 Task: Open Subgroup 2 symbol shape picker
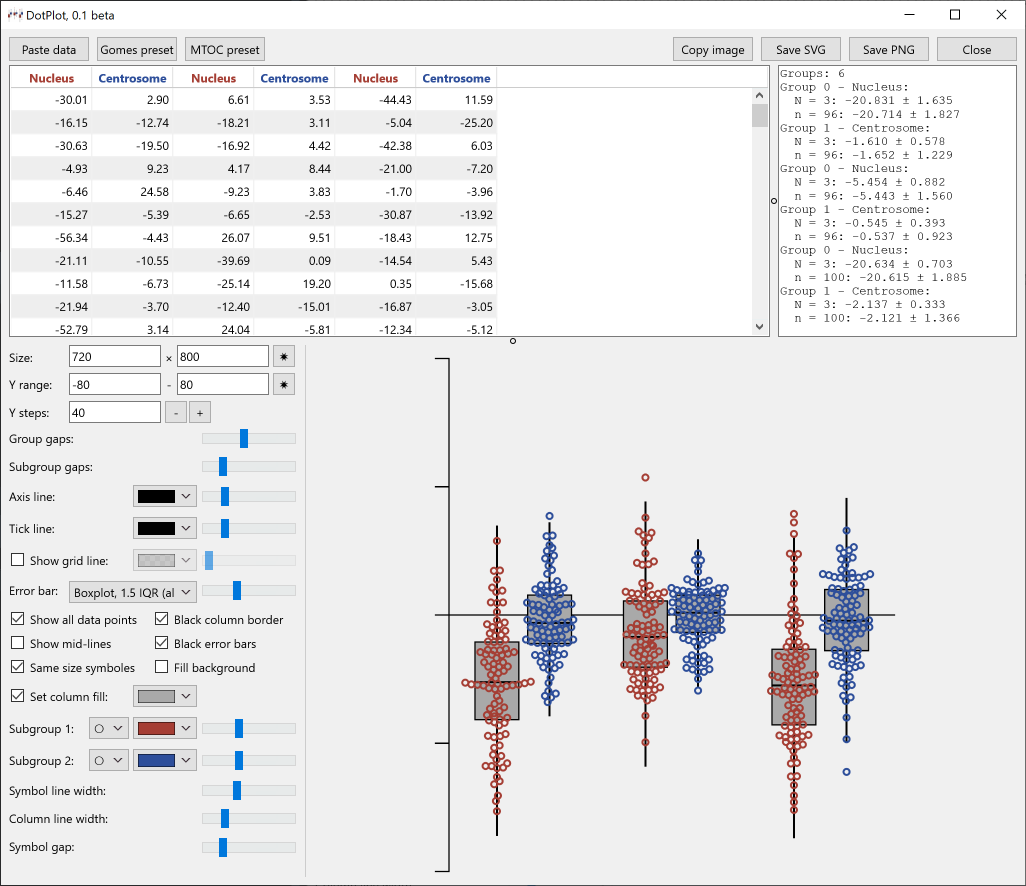[x=109, y=761]
